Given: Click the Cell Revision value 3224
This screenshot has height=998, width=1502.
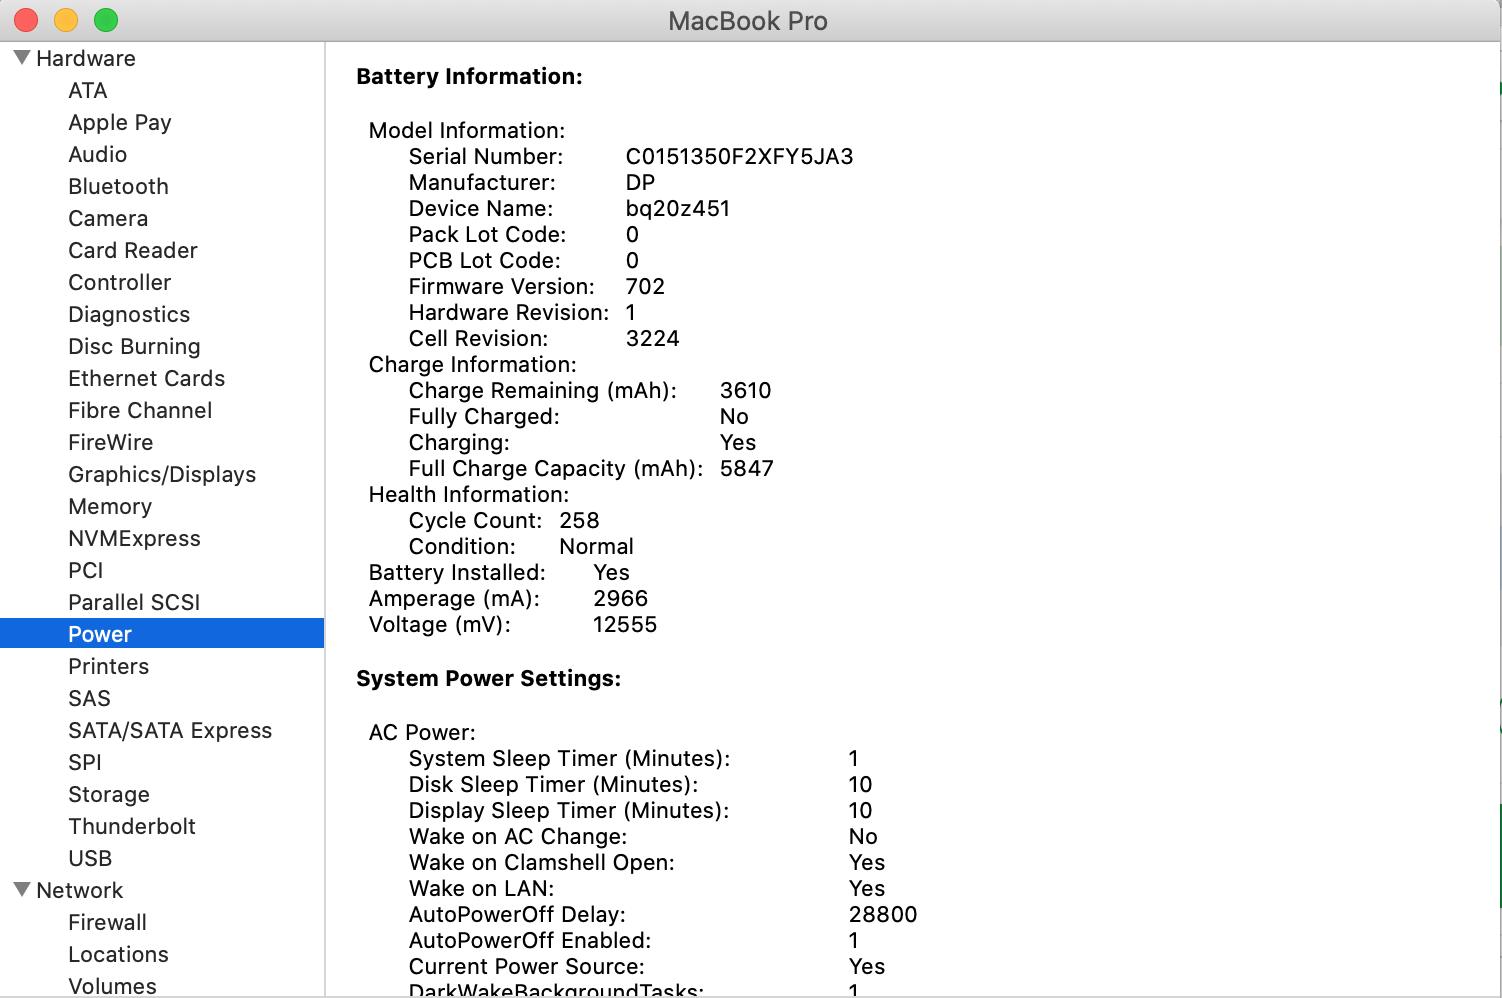Looking at the screenshot, I should (x=652, y=338).
